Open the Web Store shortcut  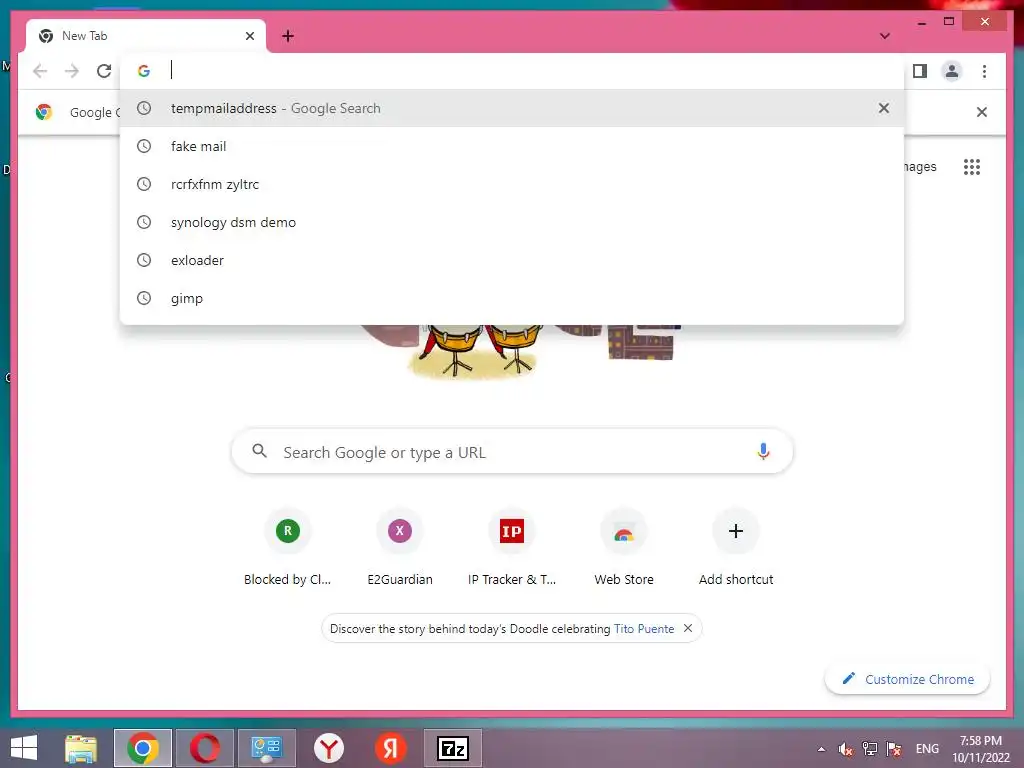pos(624,547)
